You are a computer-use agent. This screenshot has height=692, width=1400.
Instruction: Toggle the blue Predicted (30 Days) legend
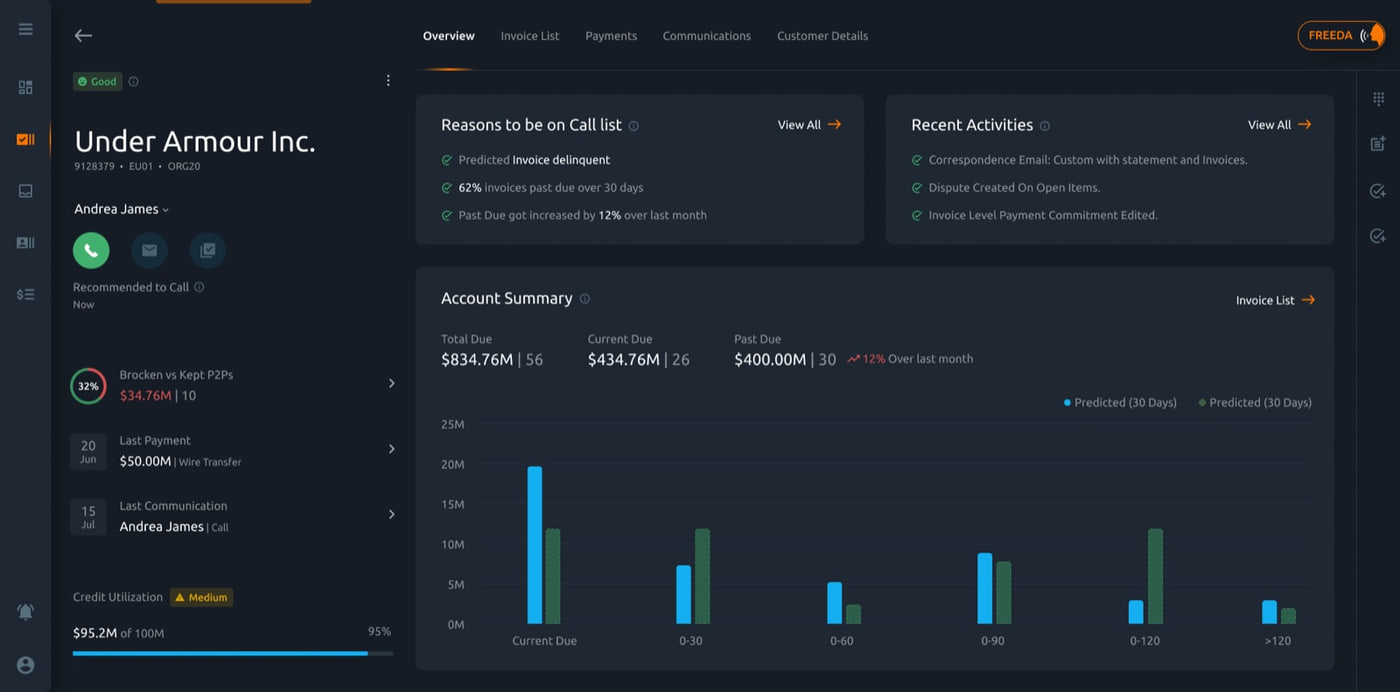point(1120,402)
